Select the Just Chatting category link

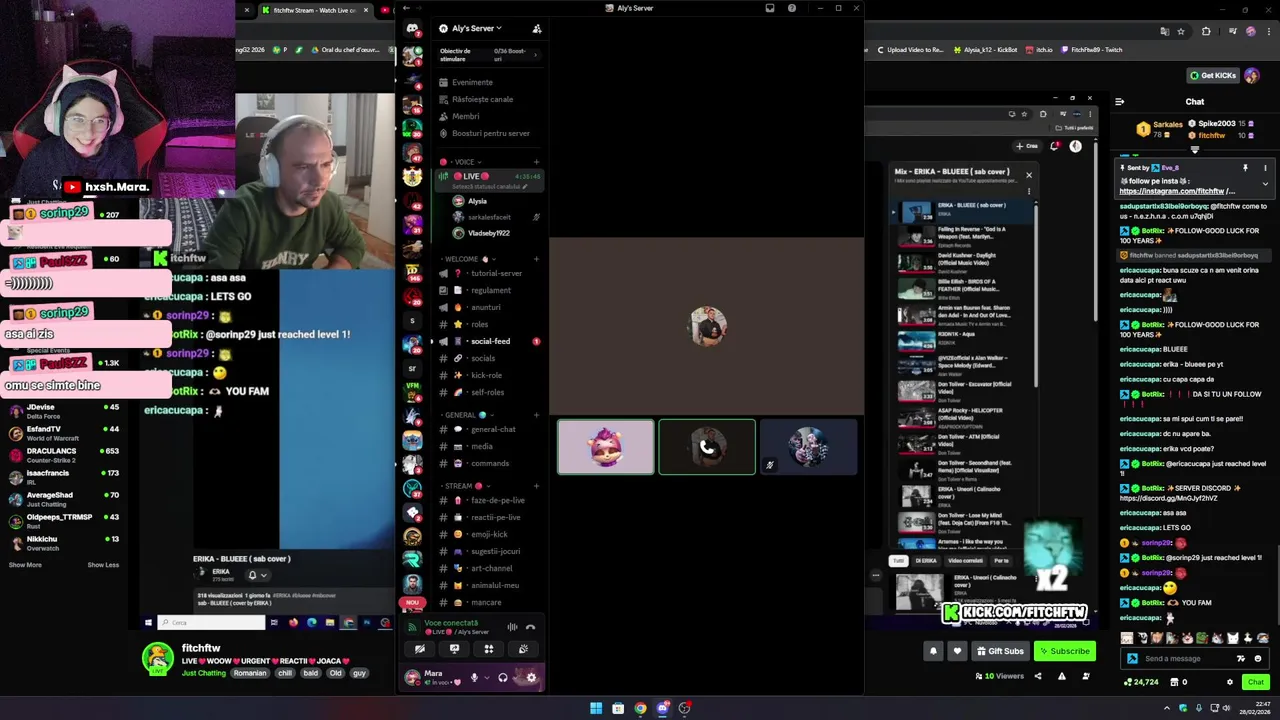(204, 673)
